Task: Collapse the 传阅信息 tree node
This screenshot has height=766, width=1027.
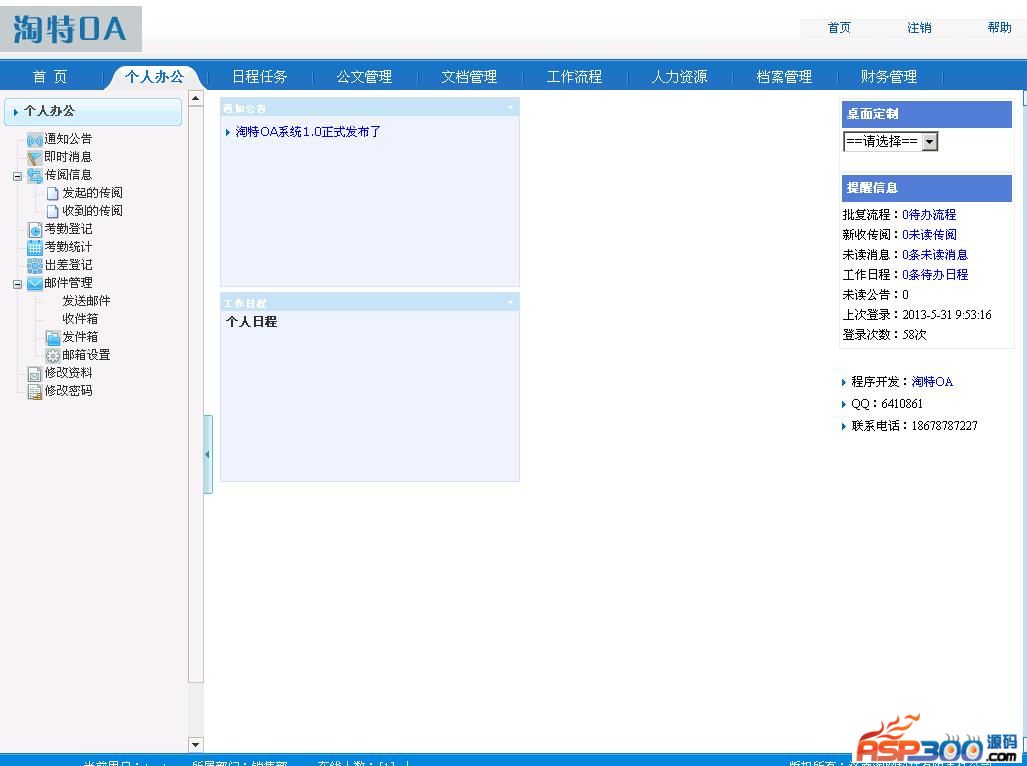Action: point(18,176)
